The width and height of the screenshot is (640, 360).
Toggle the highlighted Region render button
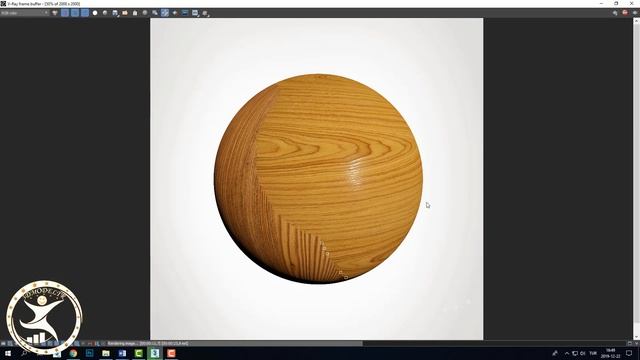tap(165, 13)
